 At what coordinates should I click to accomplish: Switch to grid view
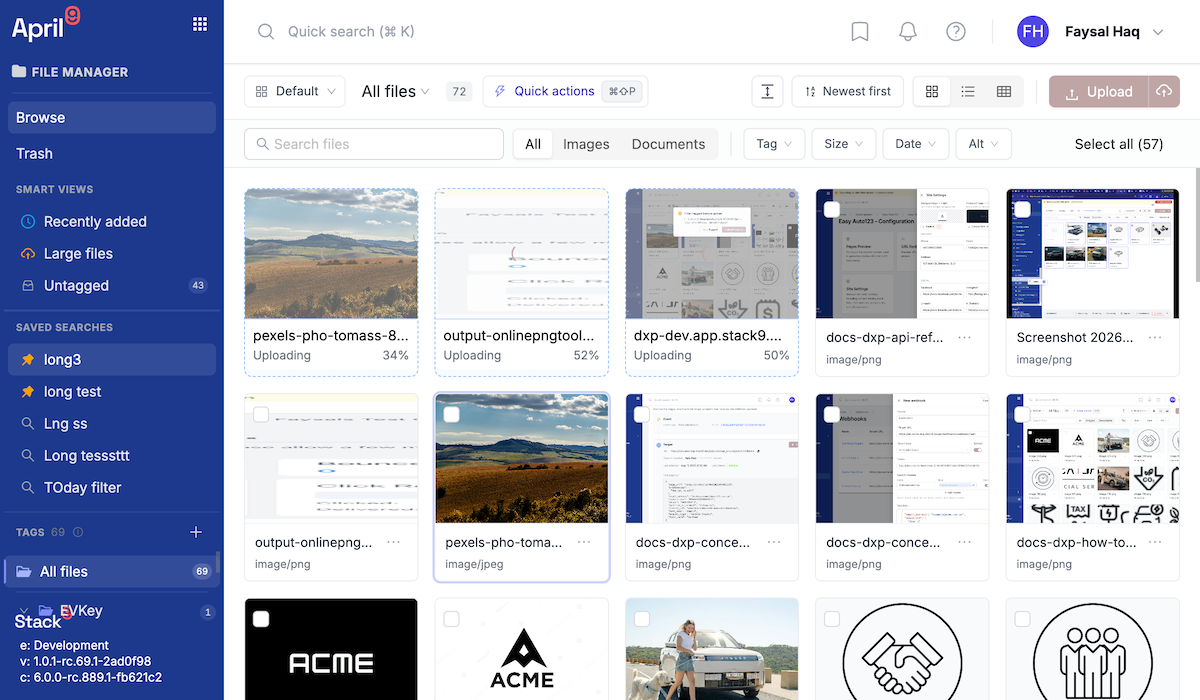point(932,91)
